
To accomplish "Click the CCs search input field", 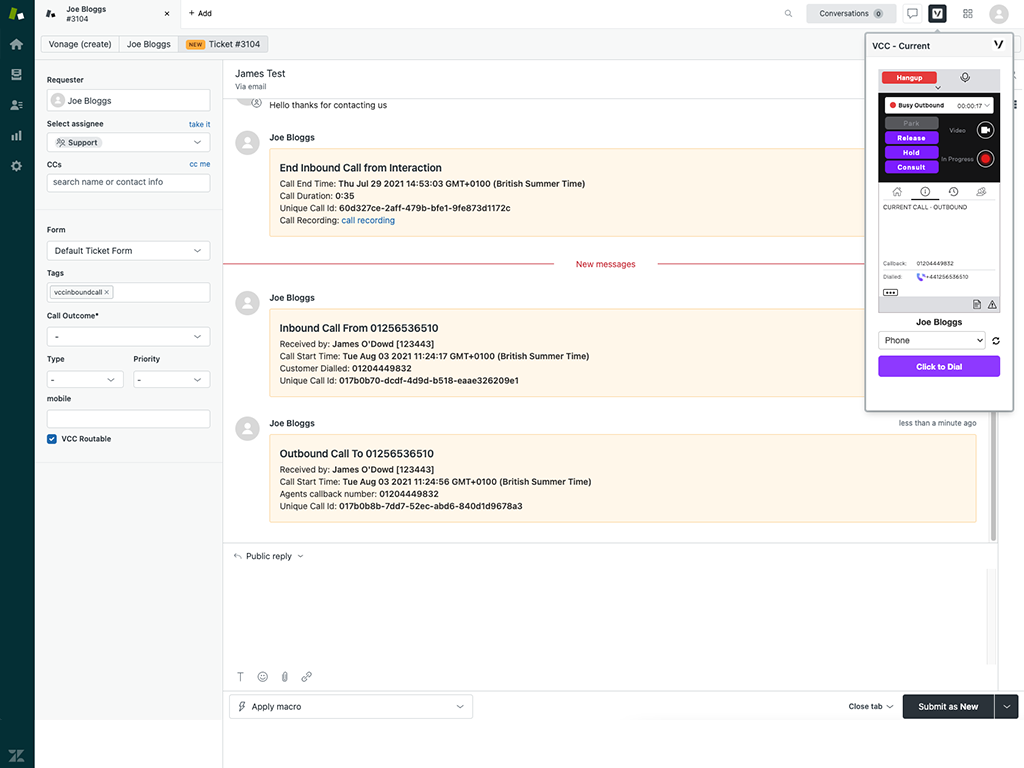I will (128, 182).
